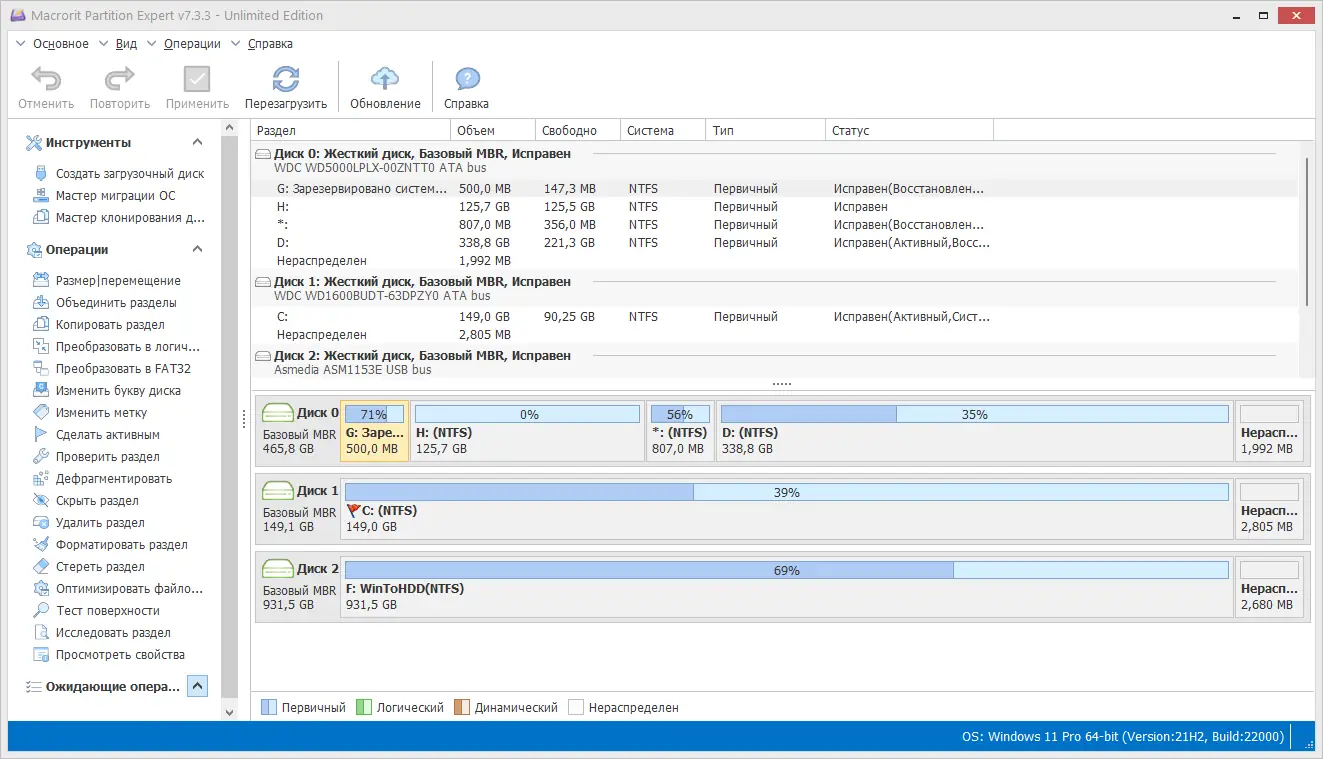Open the Мастер клонирования tool
The image size is (1323, 759).
114,217
